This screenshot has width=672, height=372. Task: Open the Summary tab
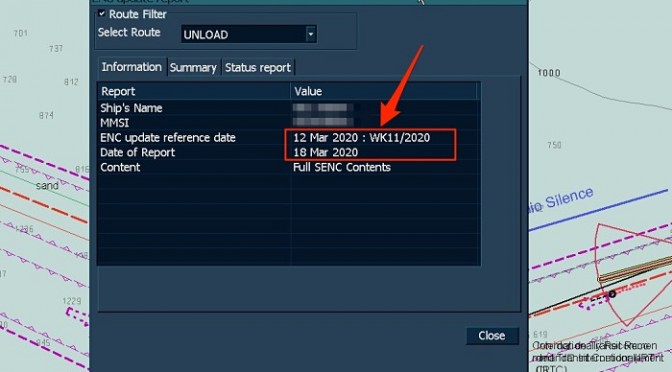click(193, 68)
